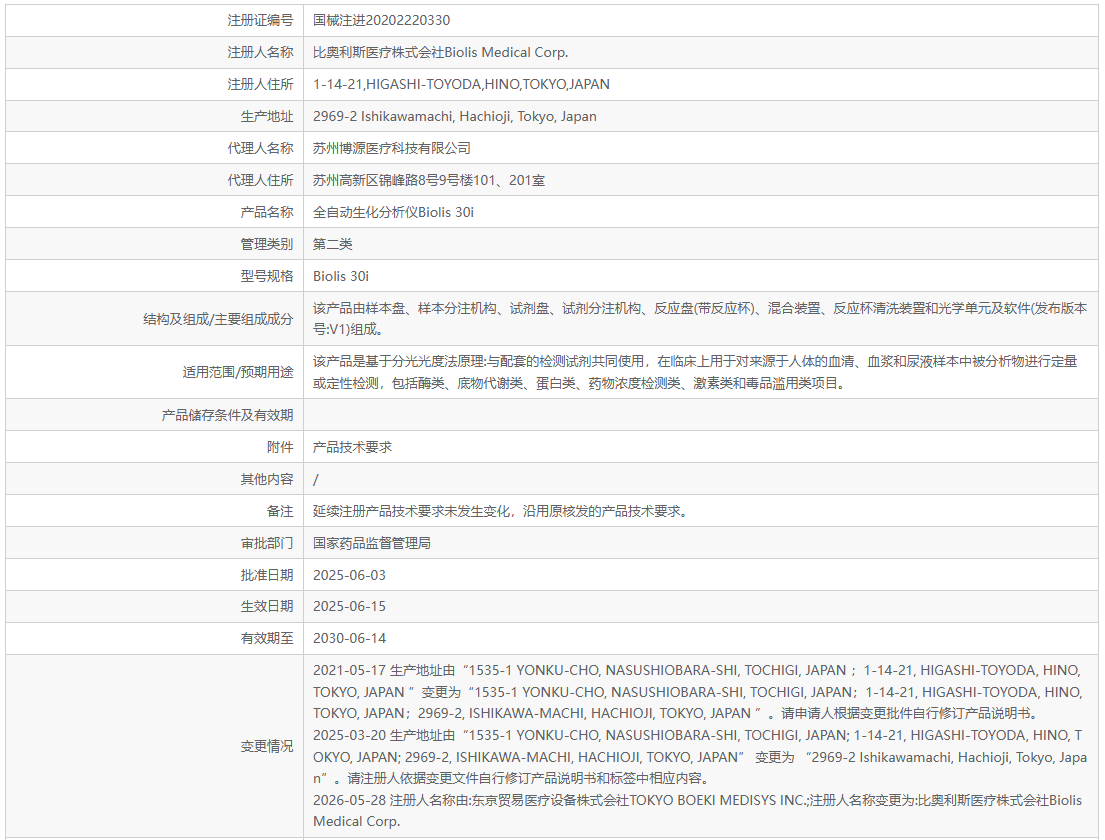Select agent name 苏州博源医疗科技有限公司
The width and height of the screenshot is (1105, 840).
[392, 149]
